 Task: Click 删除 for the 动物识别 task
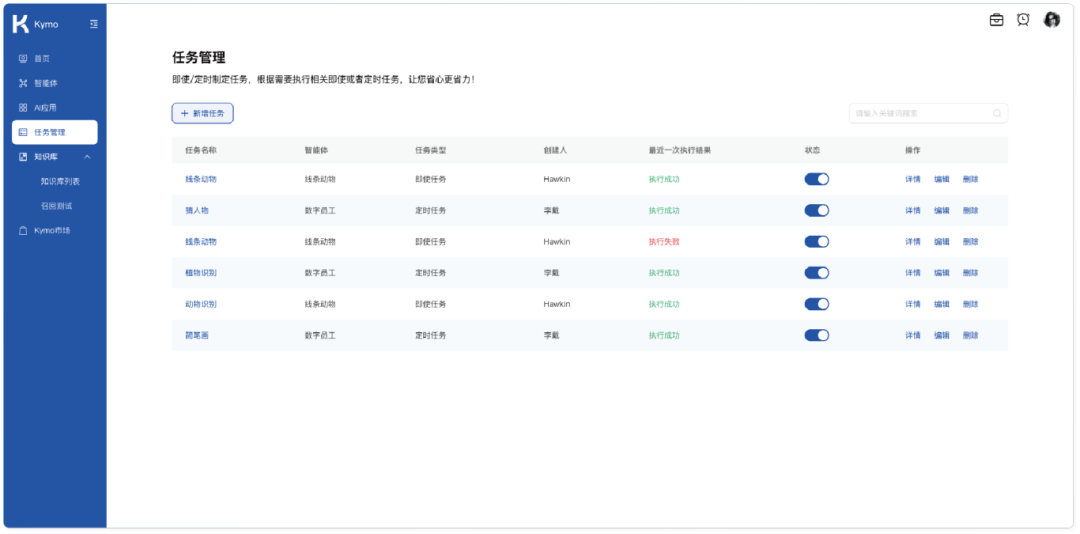(x=970, y=304)
